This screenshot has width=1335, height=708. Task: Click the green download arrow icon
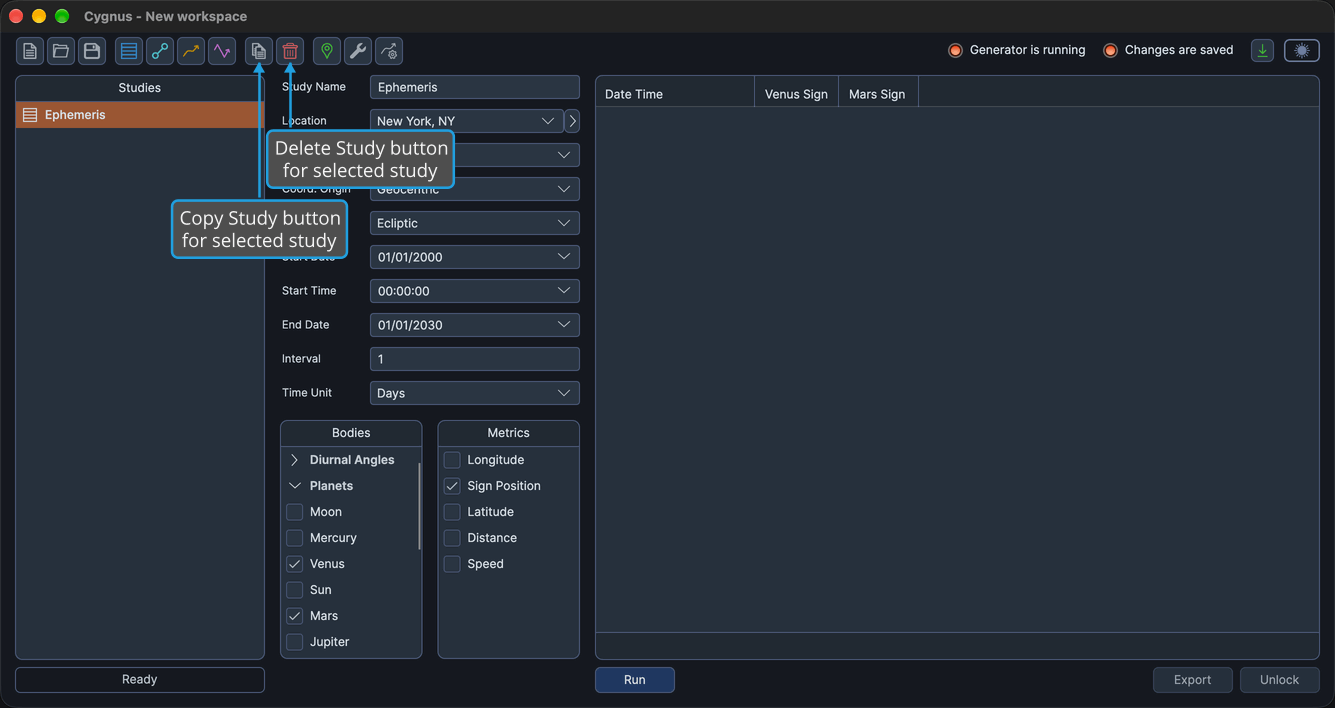[1263, 51]
